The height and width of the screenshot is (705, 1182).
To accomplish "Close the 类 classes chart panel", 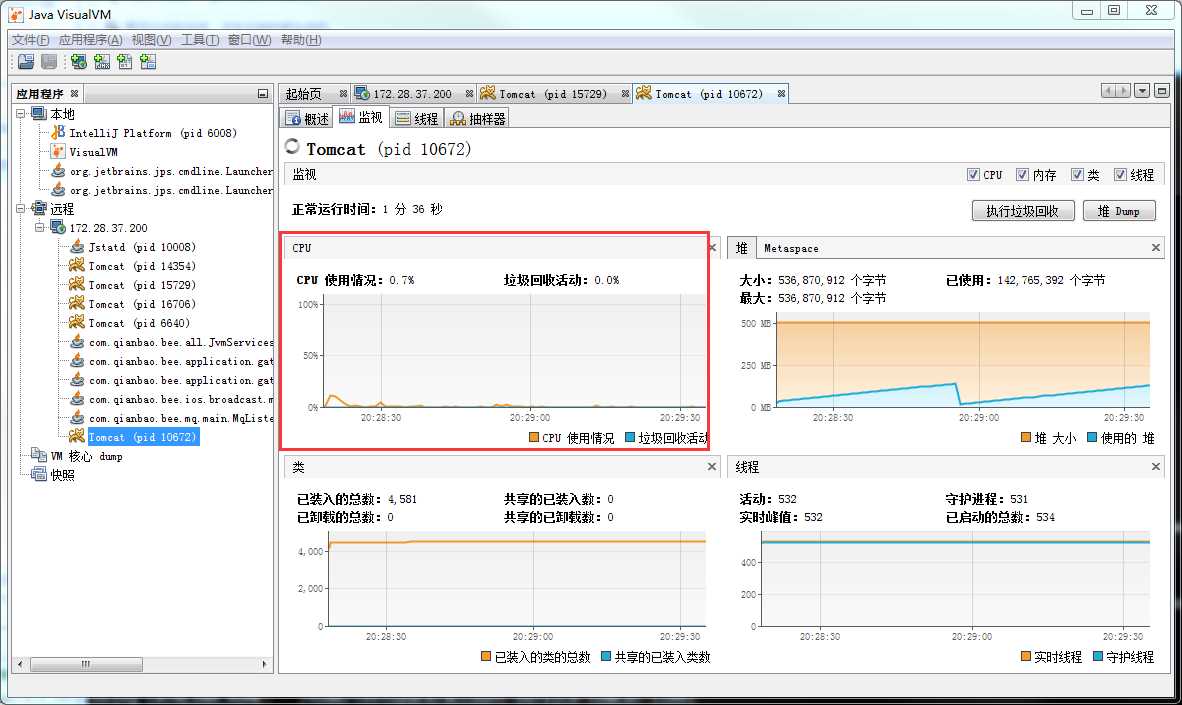I will (x=712, y=467).
